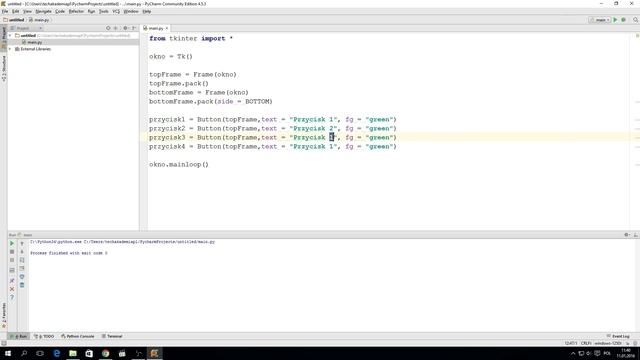Open TODO tool window
The image size is (640, 360).
click(44, 336)
